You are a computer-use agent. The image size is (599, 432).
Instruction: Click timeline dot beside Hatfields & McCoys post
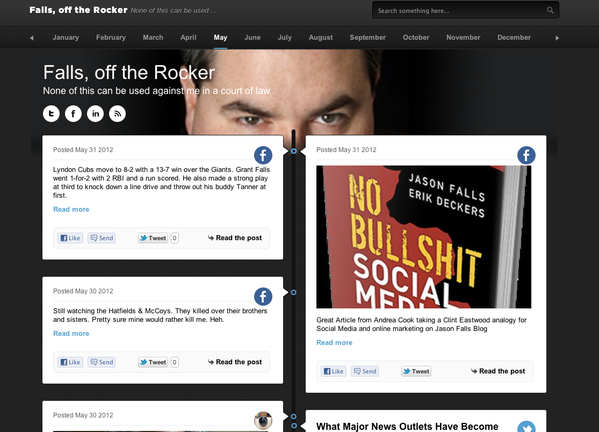pos(294,293)
